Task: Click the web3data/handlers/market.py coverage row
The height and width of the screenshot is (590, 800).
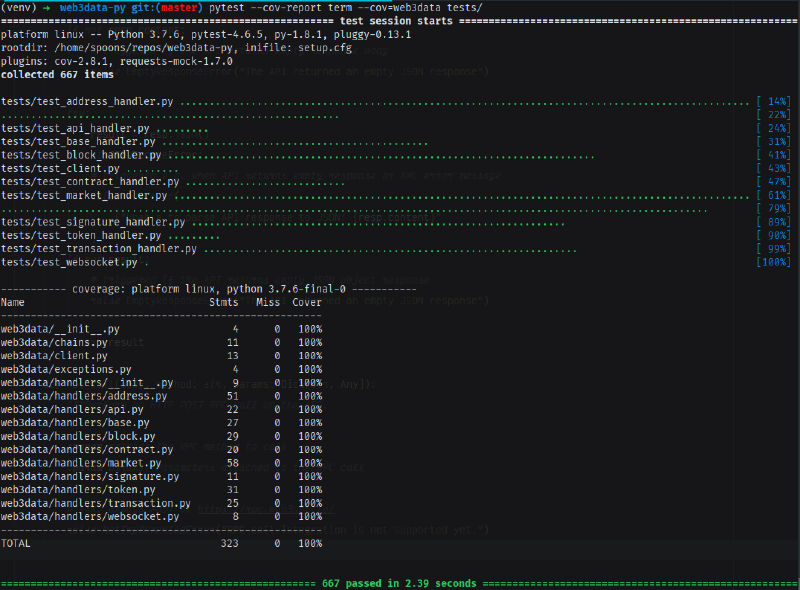Action: tap(161, 463)
